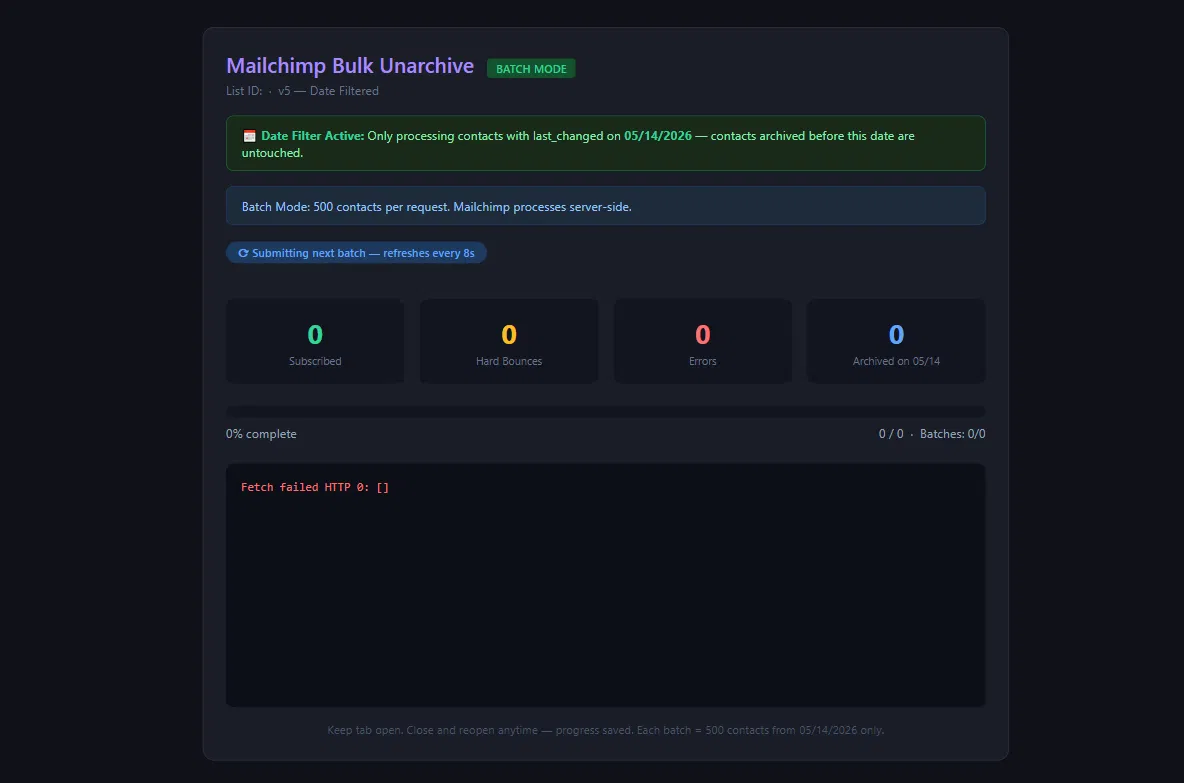Click the Fetch failed HTTP 0 log line
This screenshot has height=783, width=1184.
tap(315, 487)
